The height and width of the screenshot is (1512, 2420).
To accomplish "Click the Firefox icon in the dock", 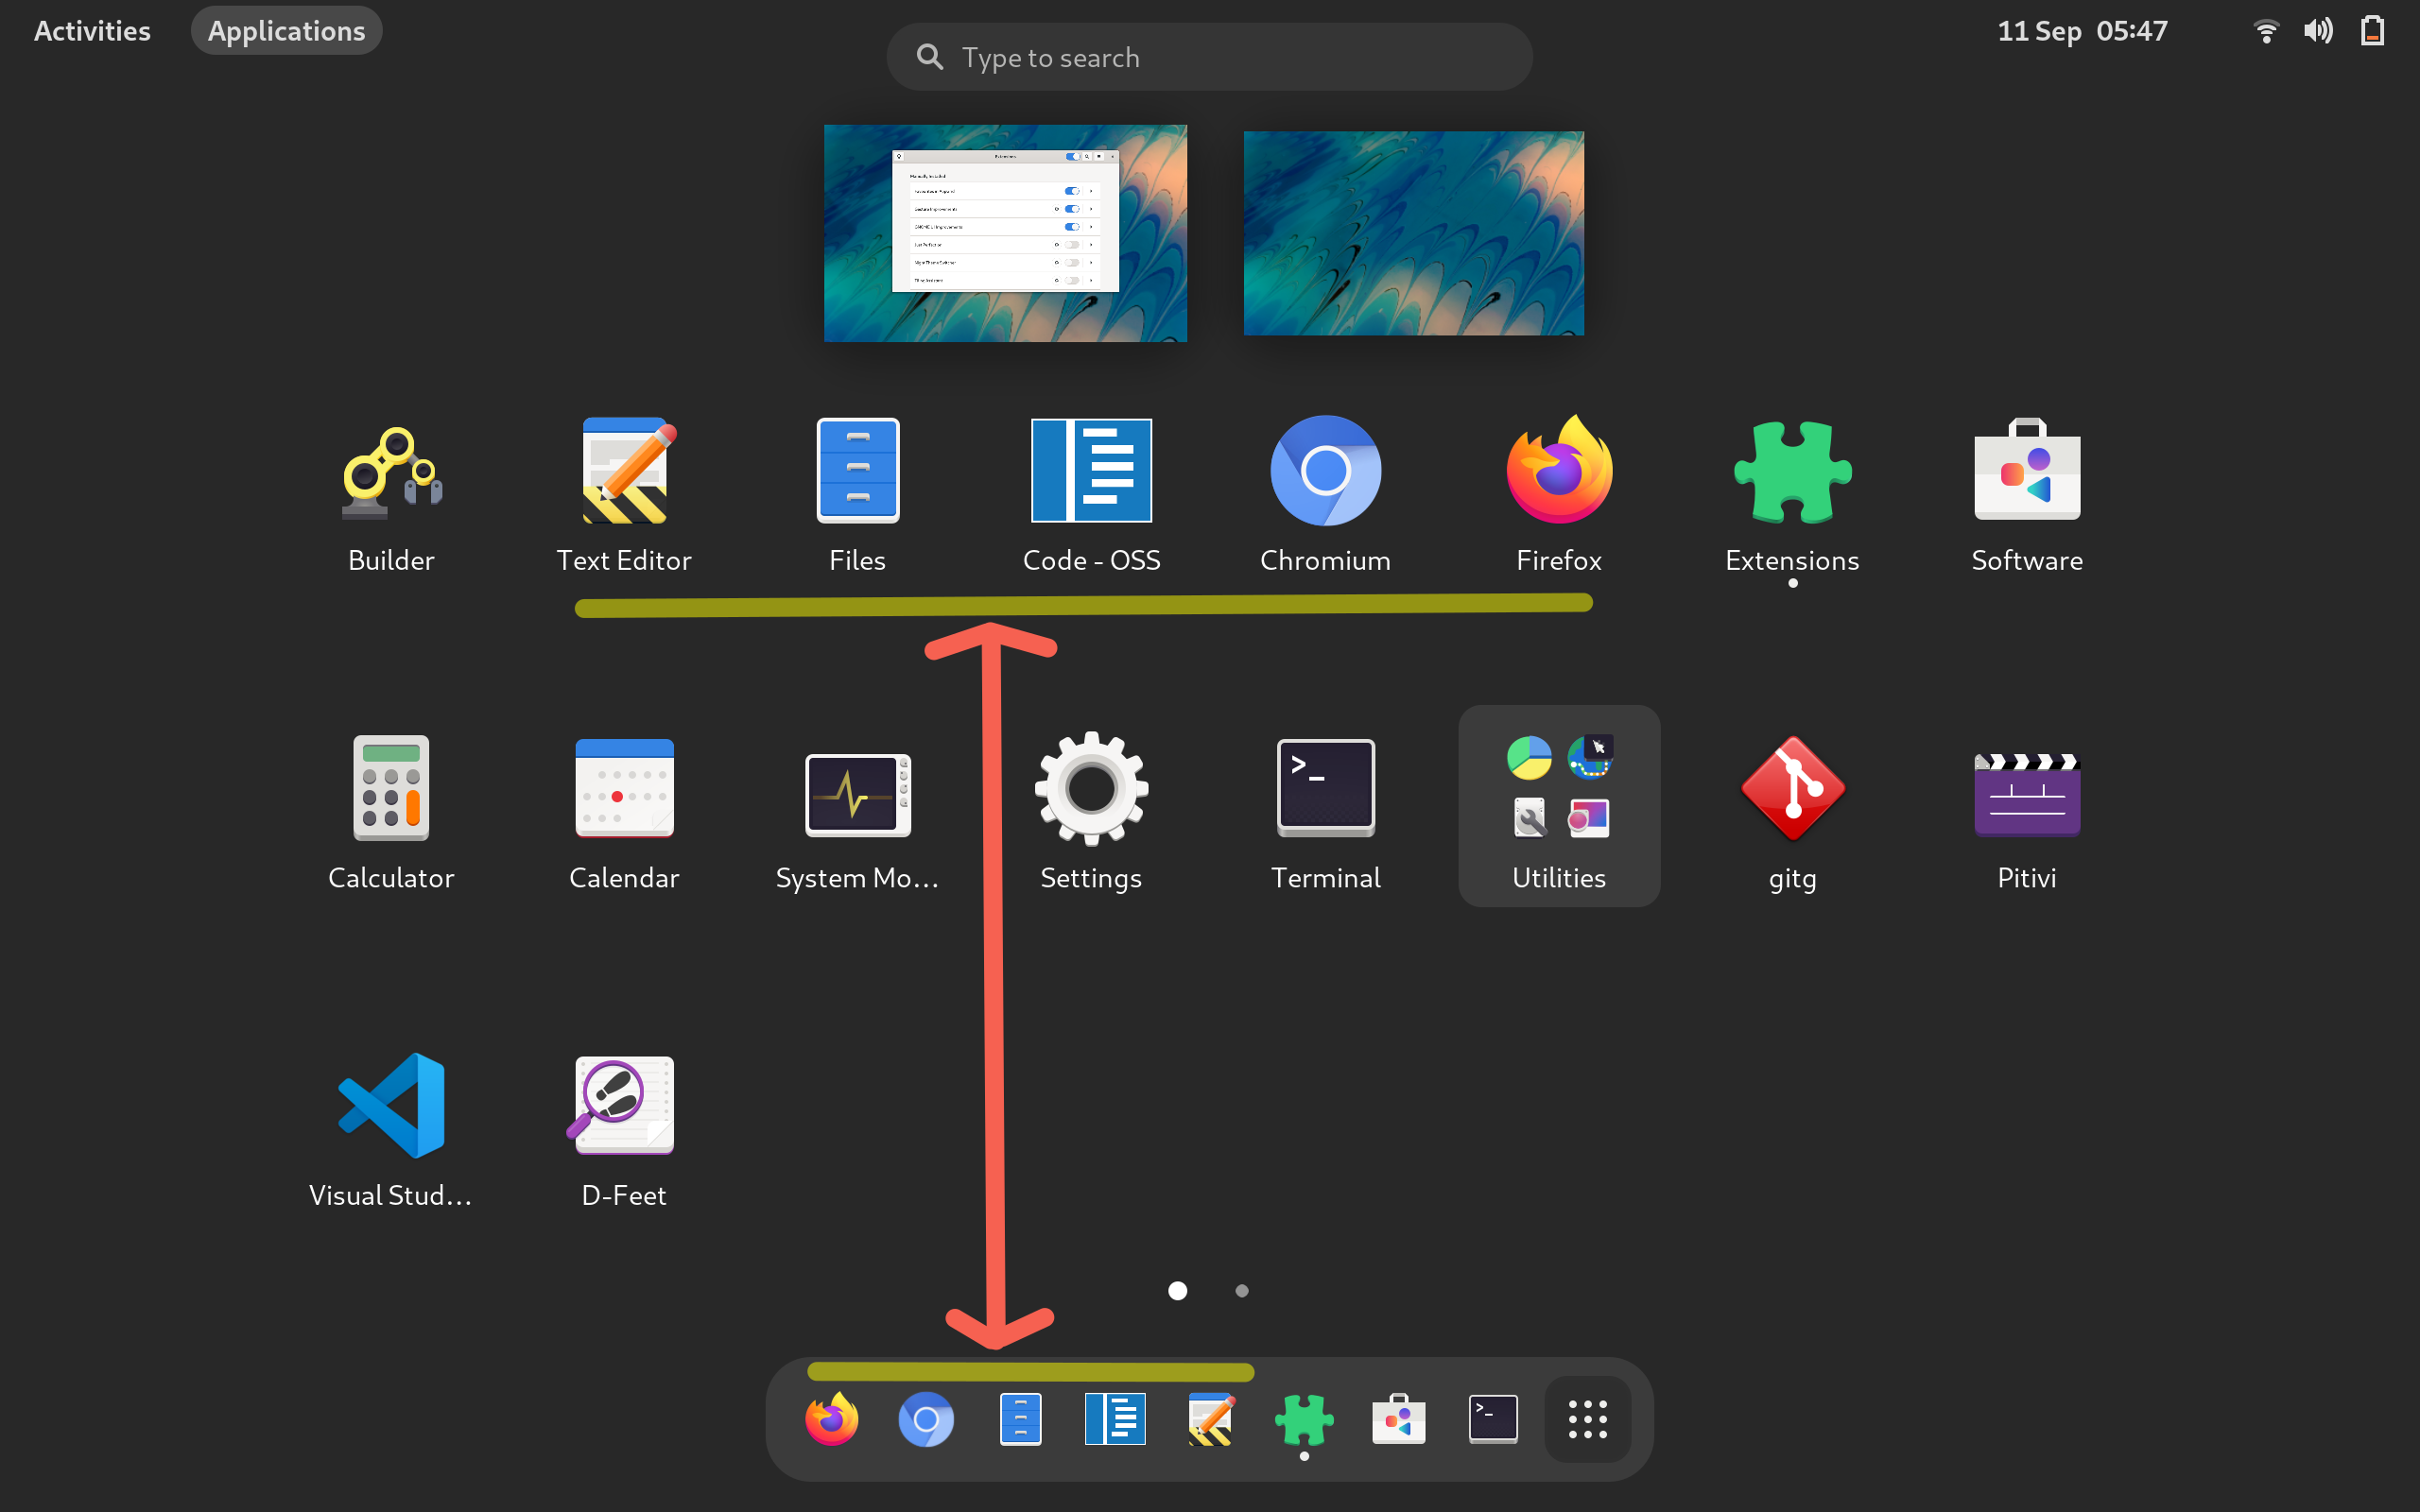I will tap(832, 1419).
